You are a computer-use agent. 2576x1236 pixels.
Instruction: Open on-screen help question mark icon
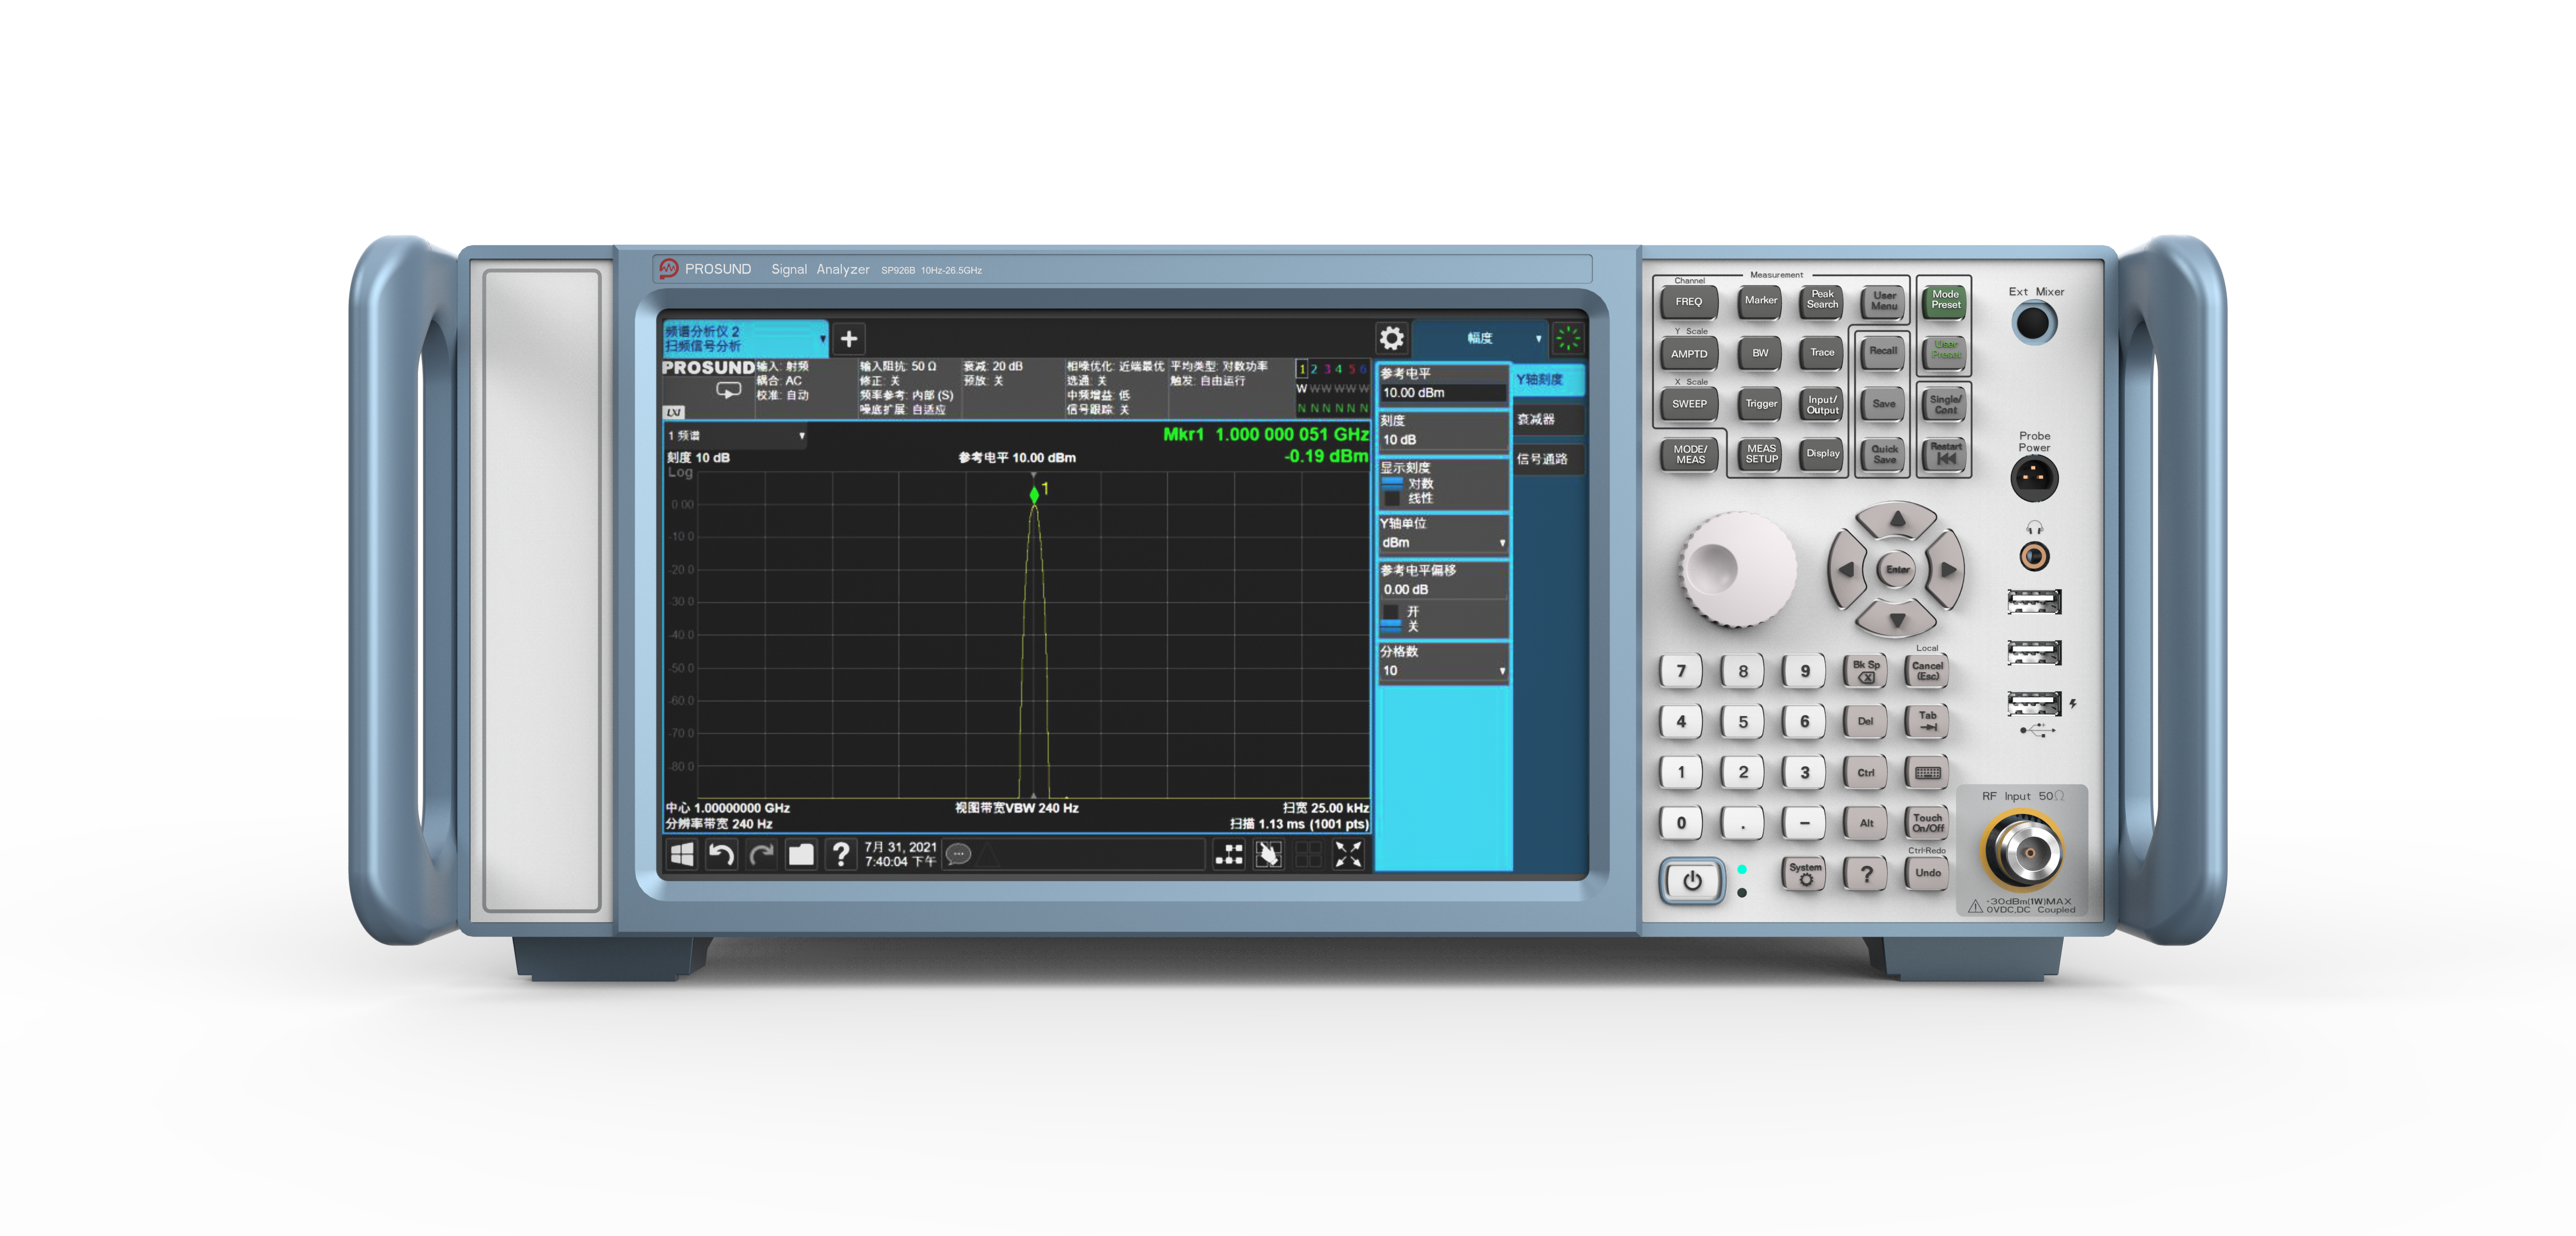[x=841, y=854]
